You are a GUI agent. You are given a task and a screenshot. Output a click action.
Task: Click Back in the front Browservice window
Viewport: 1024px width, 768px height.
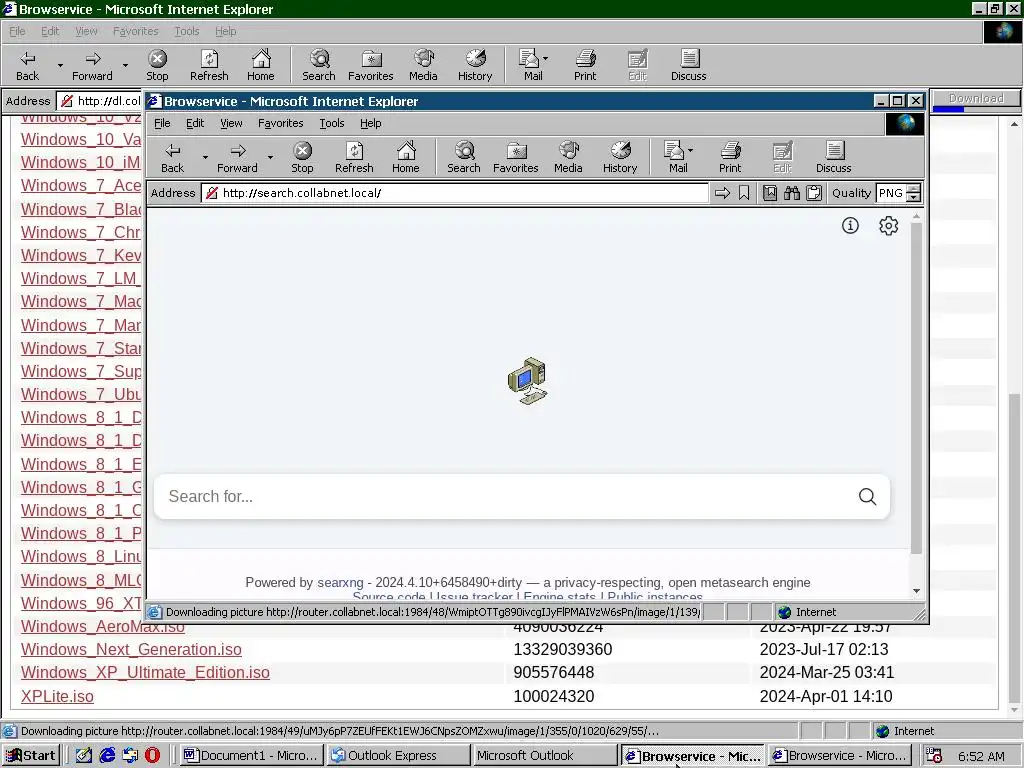click(x=172, y=157)
